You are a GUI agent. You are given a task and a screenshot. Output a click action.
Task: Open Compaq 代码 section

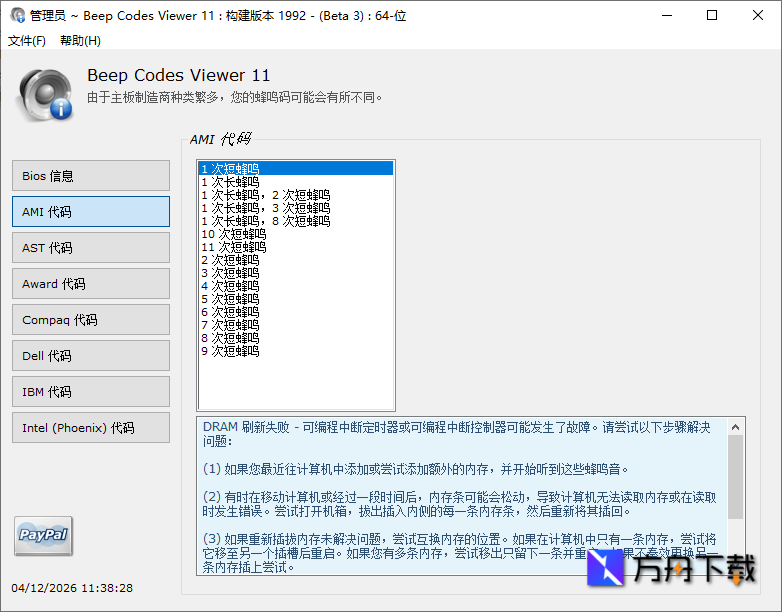pyautogui.click(x=91, y=319)
